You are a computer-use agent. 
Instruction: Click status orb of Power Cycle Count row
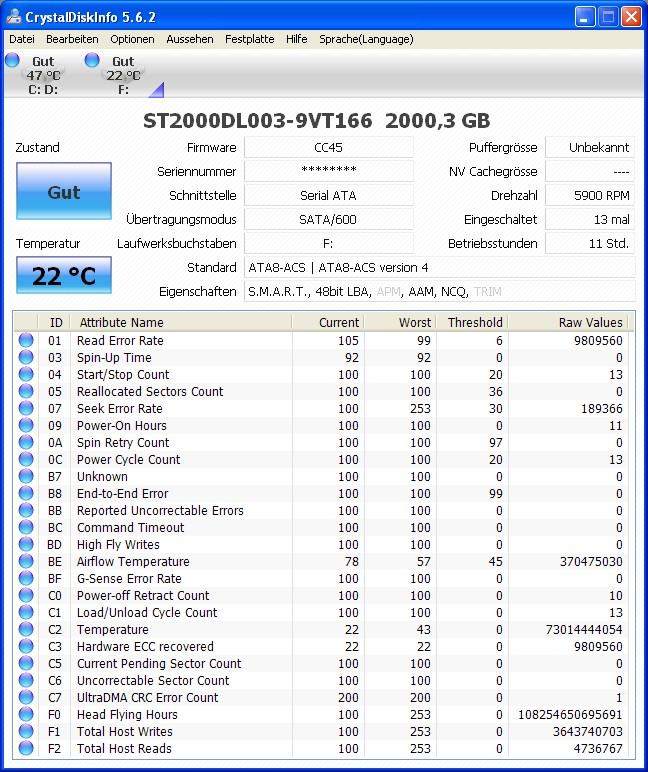click(26, 459)
